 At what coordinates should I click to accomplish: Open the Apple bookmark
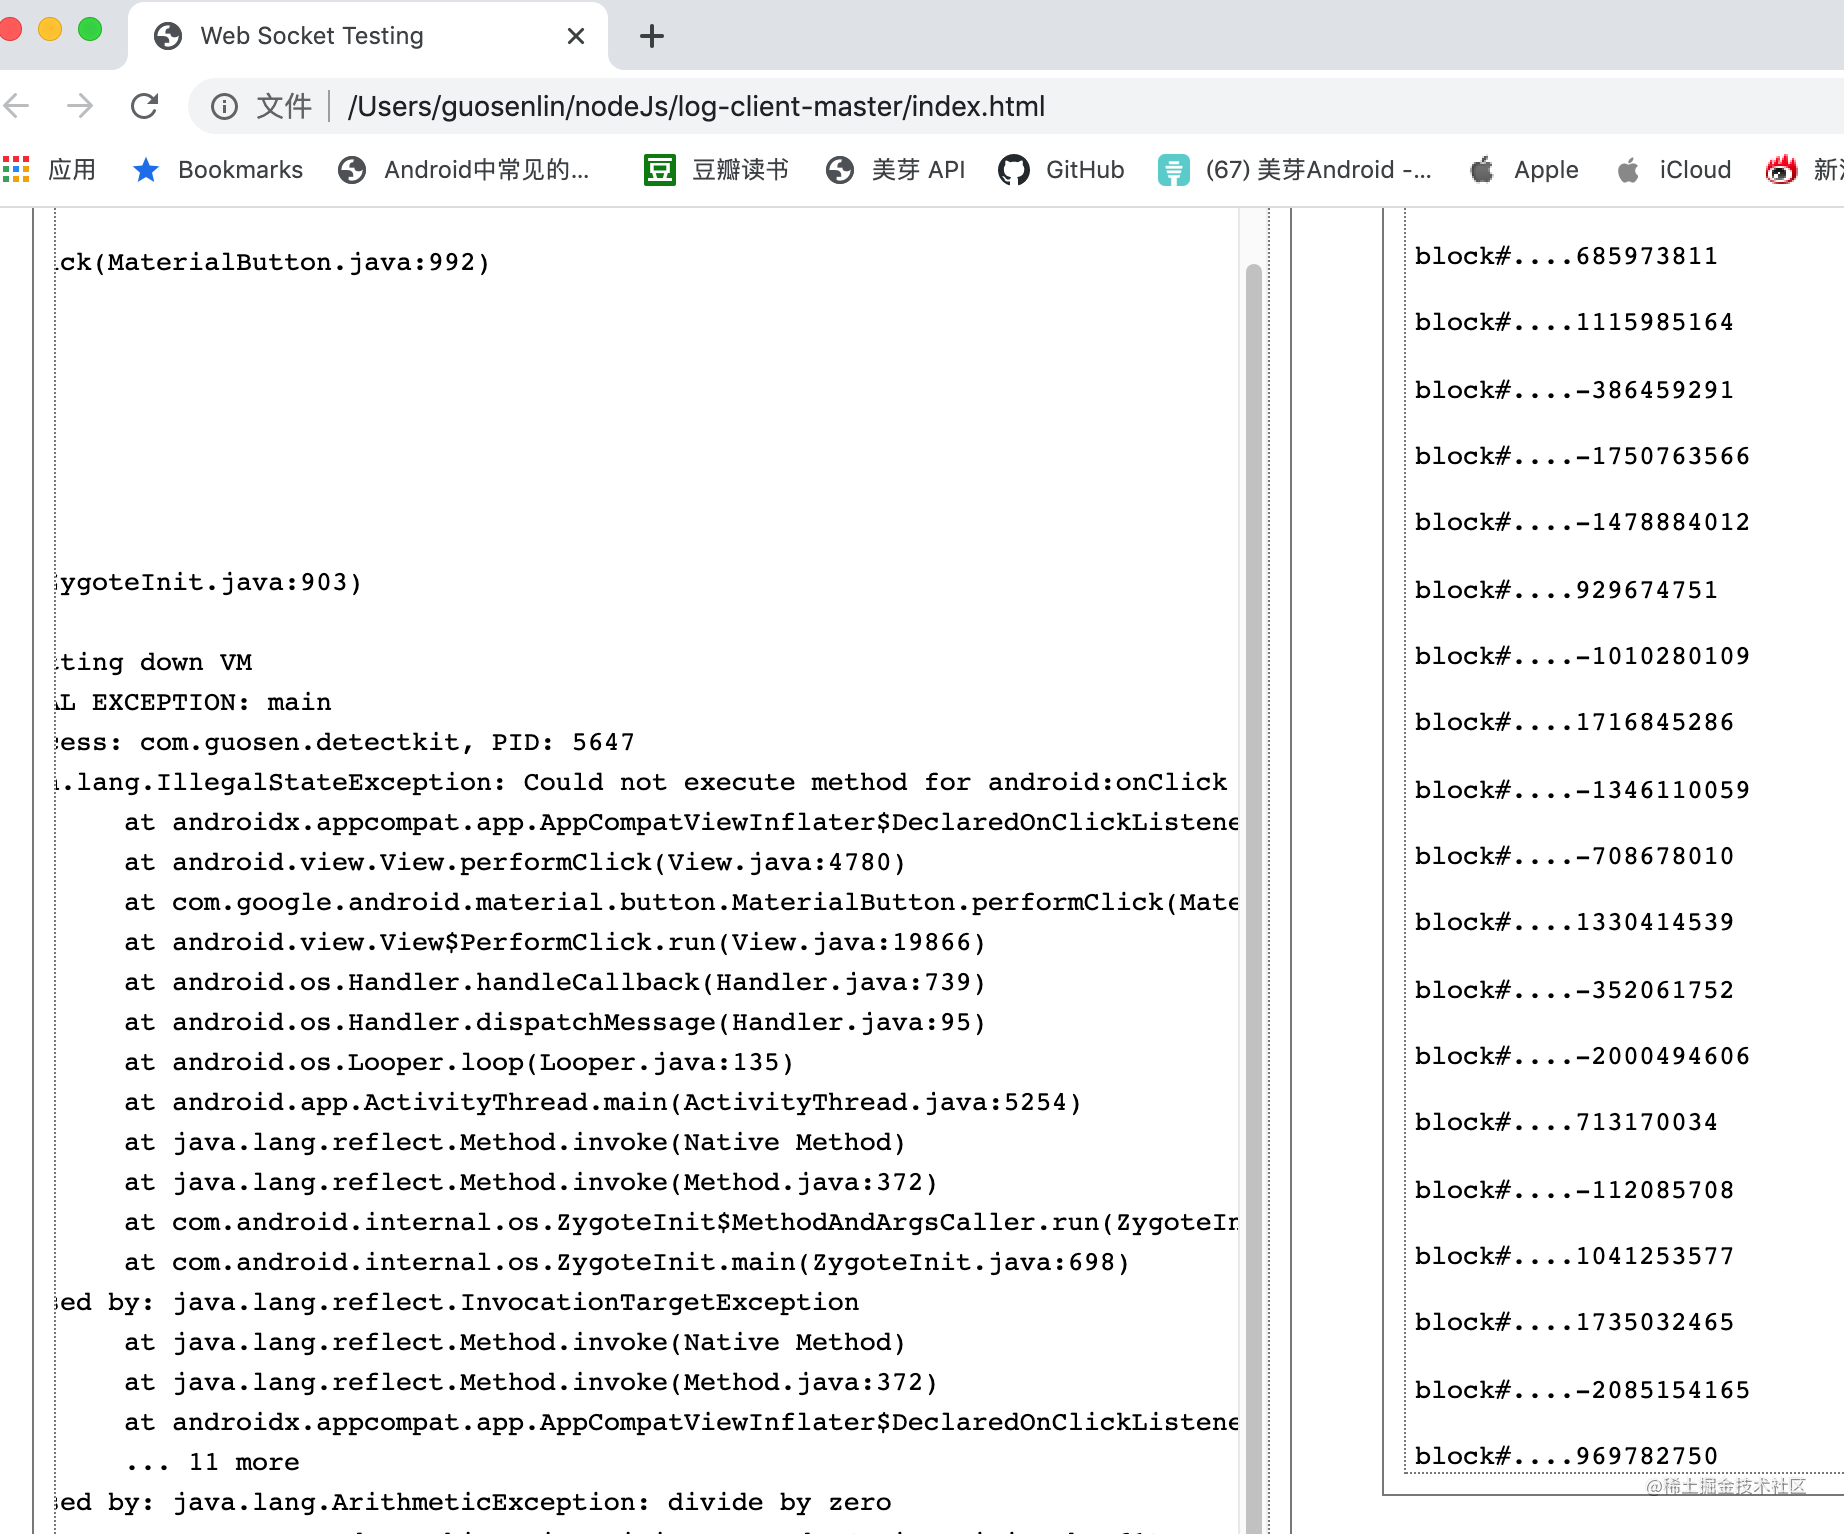[x=1525, y=170]
